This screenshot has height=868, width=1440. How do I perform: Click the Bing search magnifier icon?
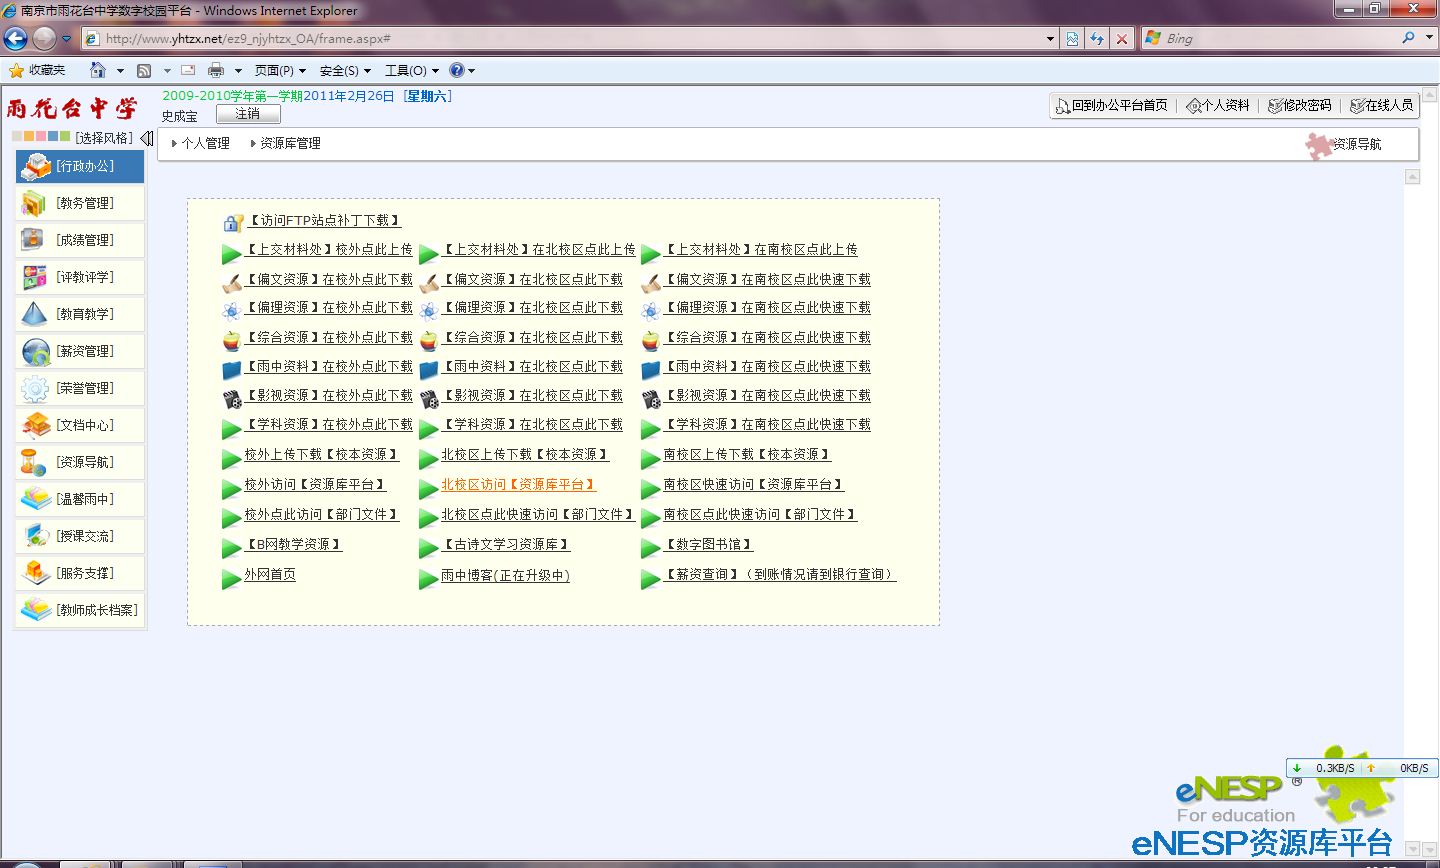(1409, 38)
